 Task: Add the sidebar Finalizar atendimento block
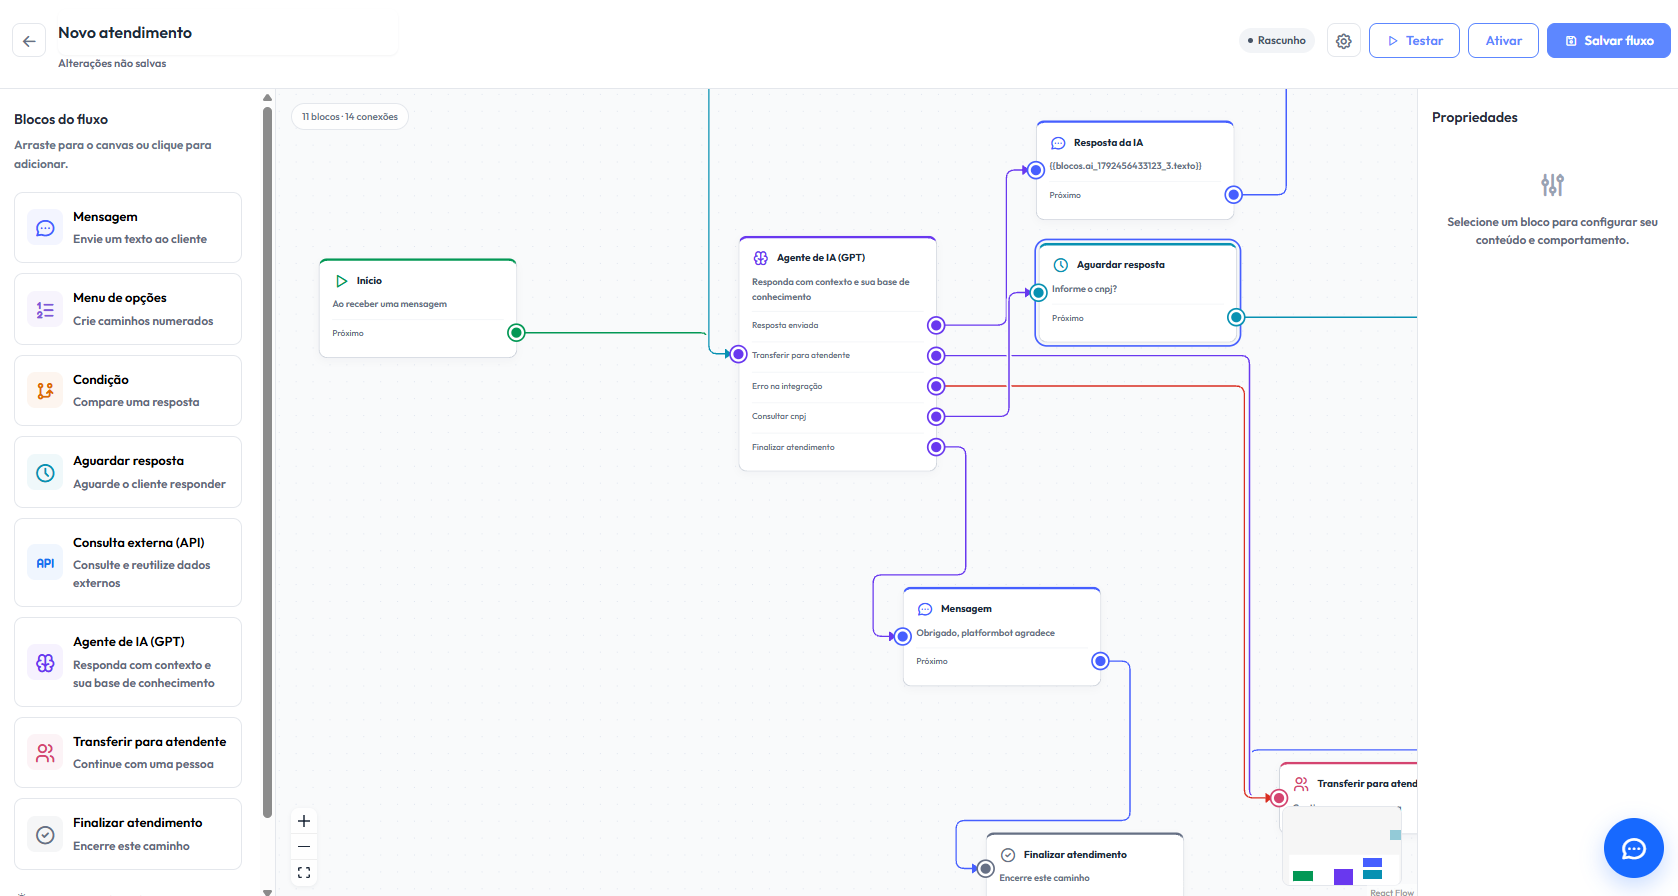(128, 834)
